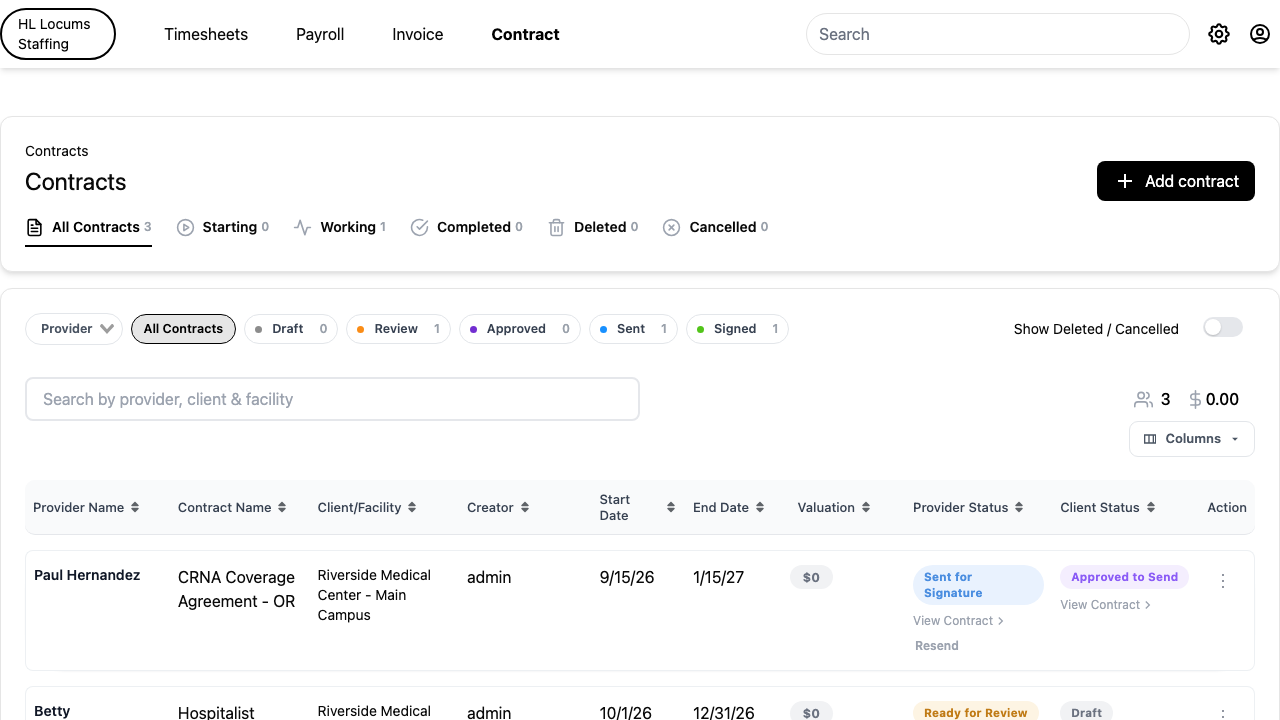Viewport: 1280px width, 720px height.
Task: Open the Payroll menu
Action: coord(320,34)
